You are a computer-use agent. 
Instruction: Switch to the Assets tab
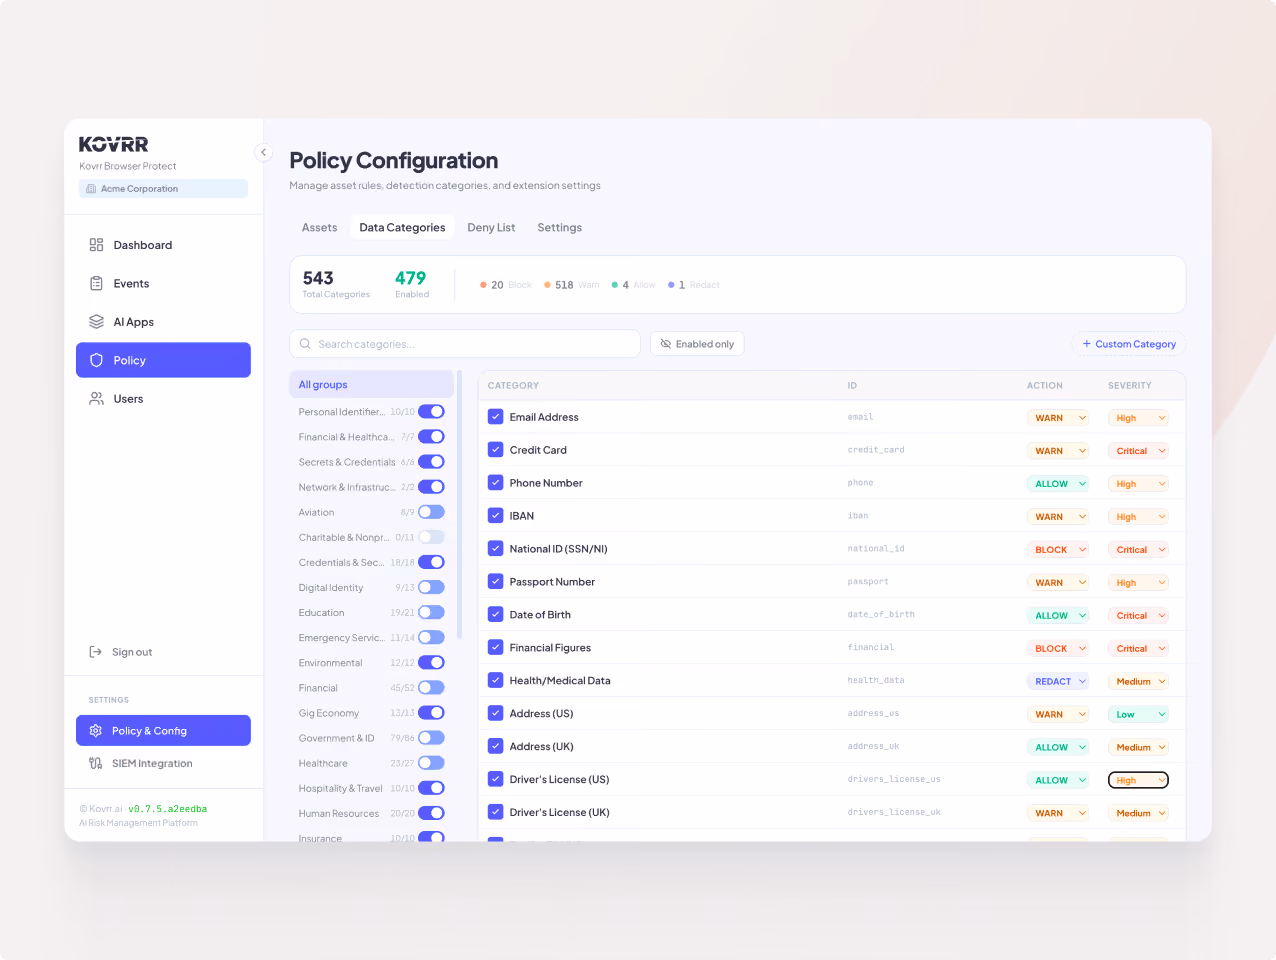pyautogui.click(x=320, y=228)
